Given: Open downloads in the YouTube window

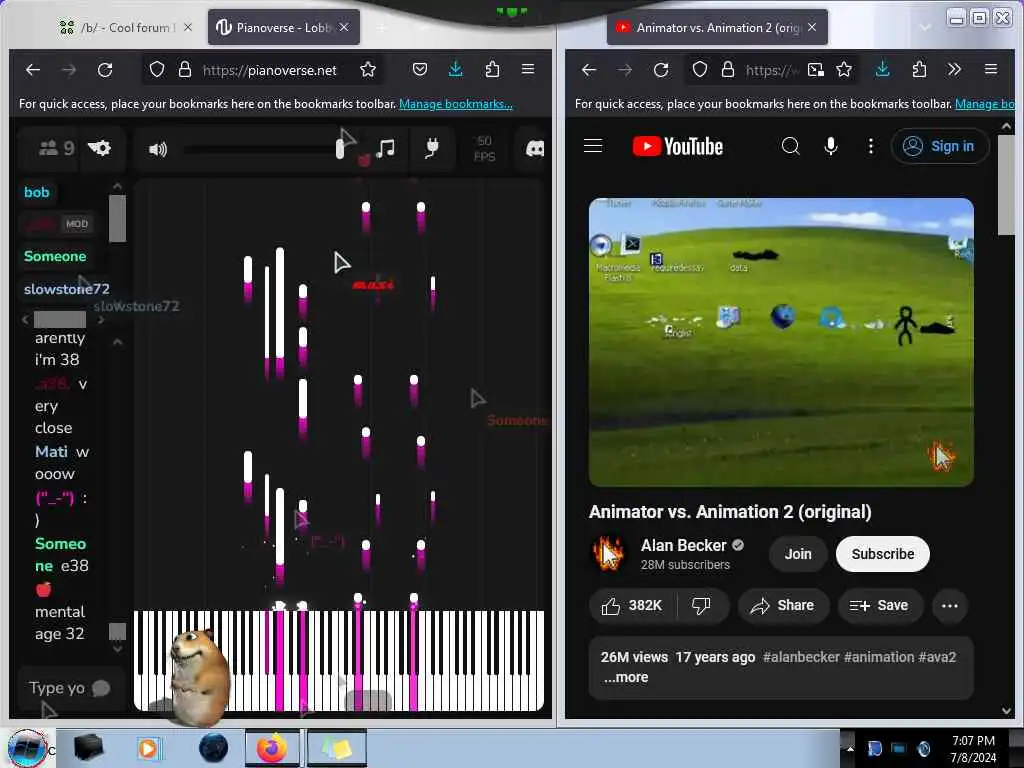Looking at the screenshot, I should [x=883, y=69].
